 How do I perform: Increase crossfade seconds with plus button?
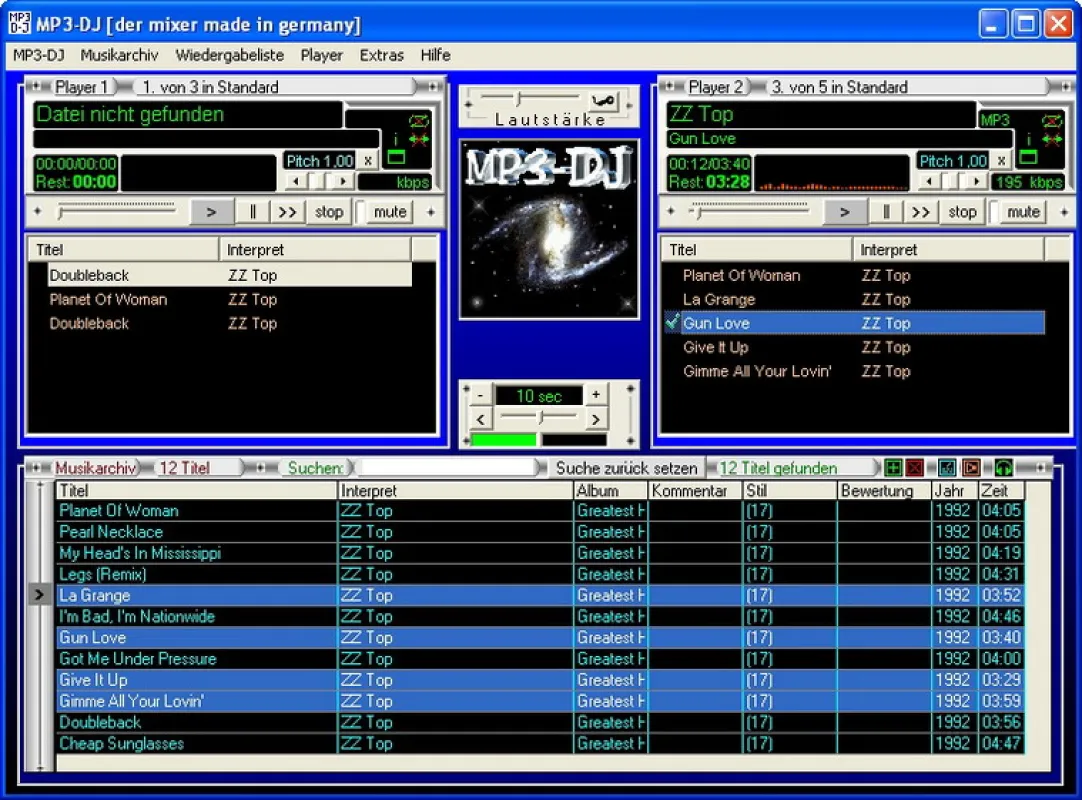(x=596, y=395)
